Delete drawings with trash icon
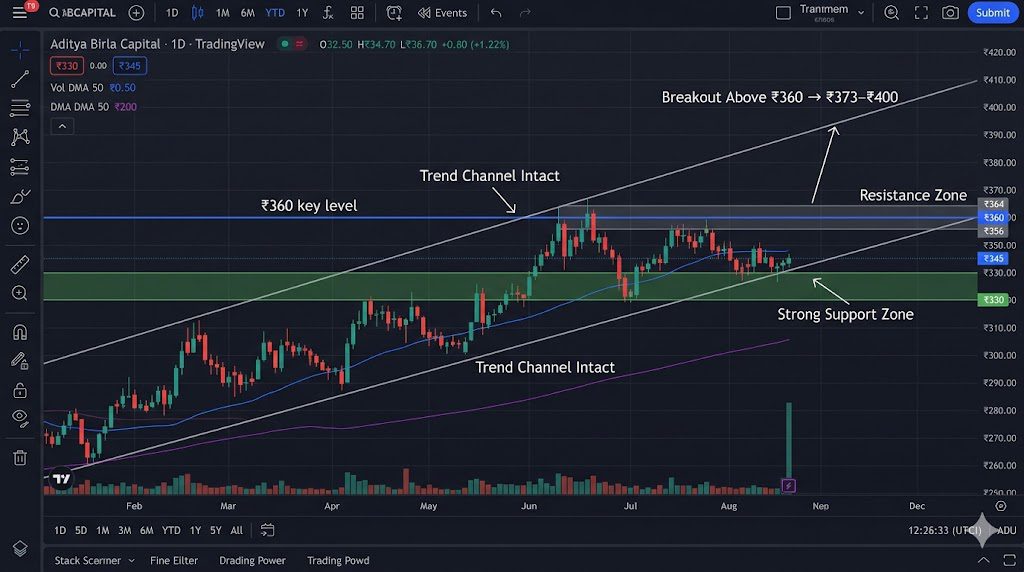Viewport: 1024px width, 572px height. click(x=20, y=457)
